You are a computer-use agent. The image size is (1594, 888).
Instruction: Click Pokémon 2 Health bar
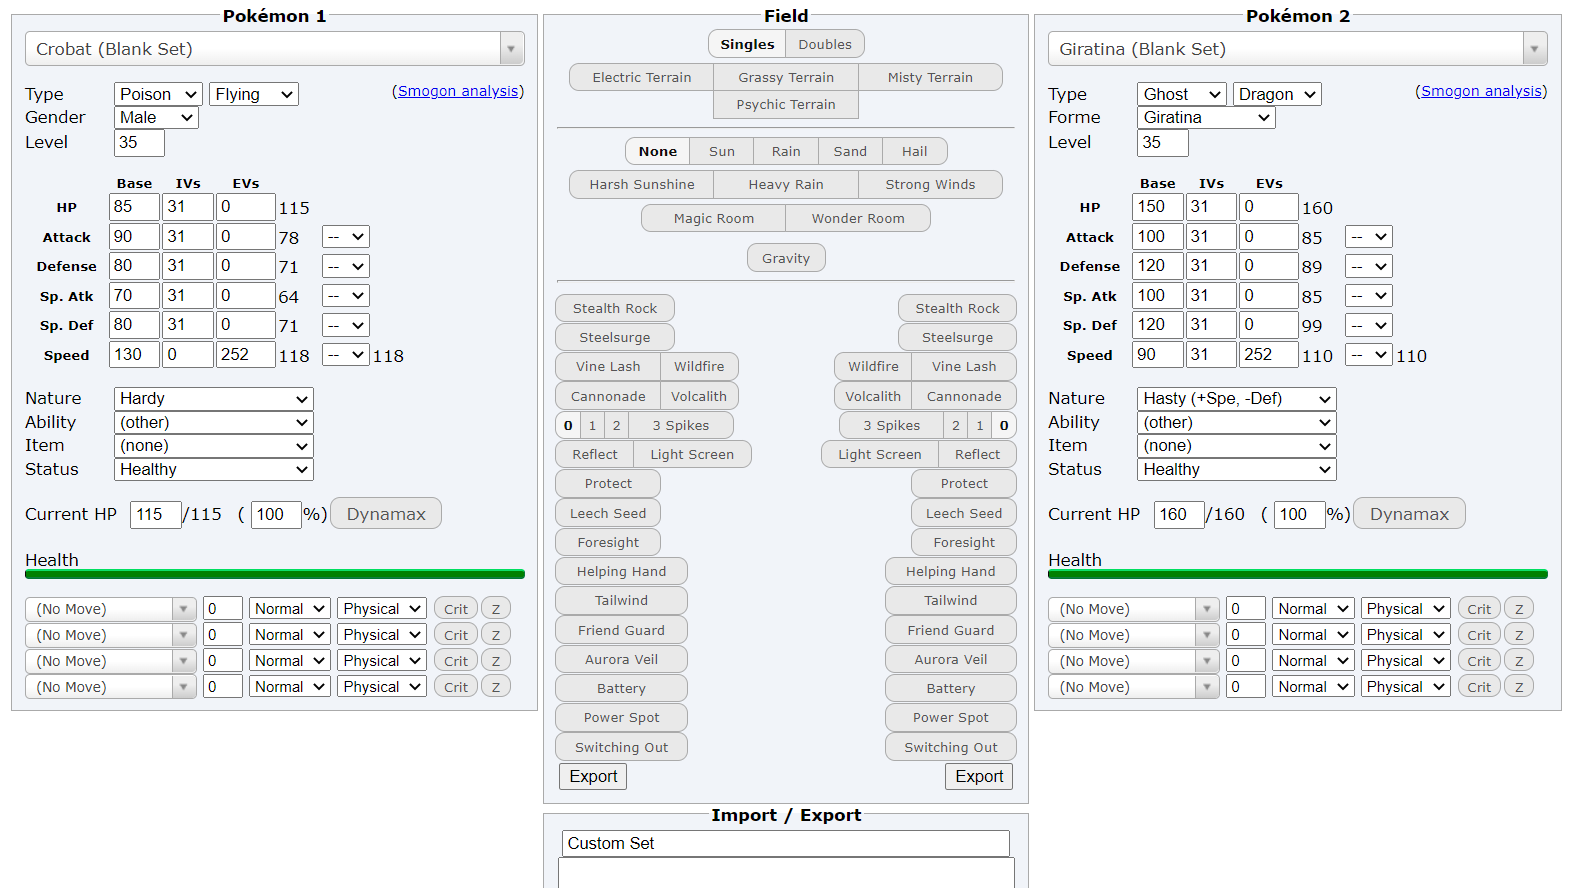point(1298,574)
